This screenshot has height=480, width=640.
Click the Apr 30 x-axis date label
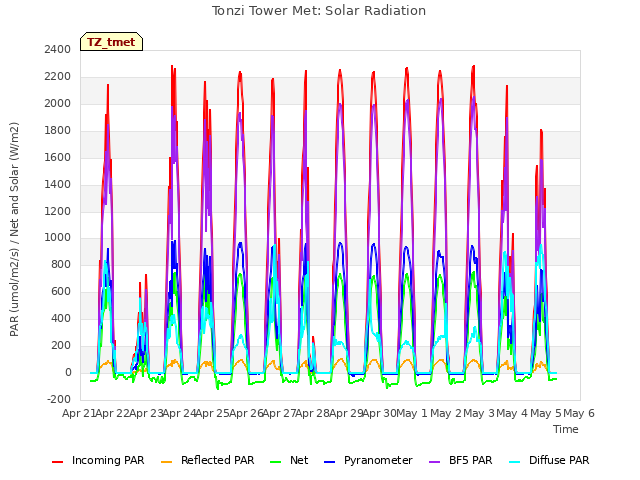[379, 413]
